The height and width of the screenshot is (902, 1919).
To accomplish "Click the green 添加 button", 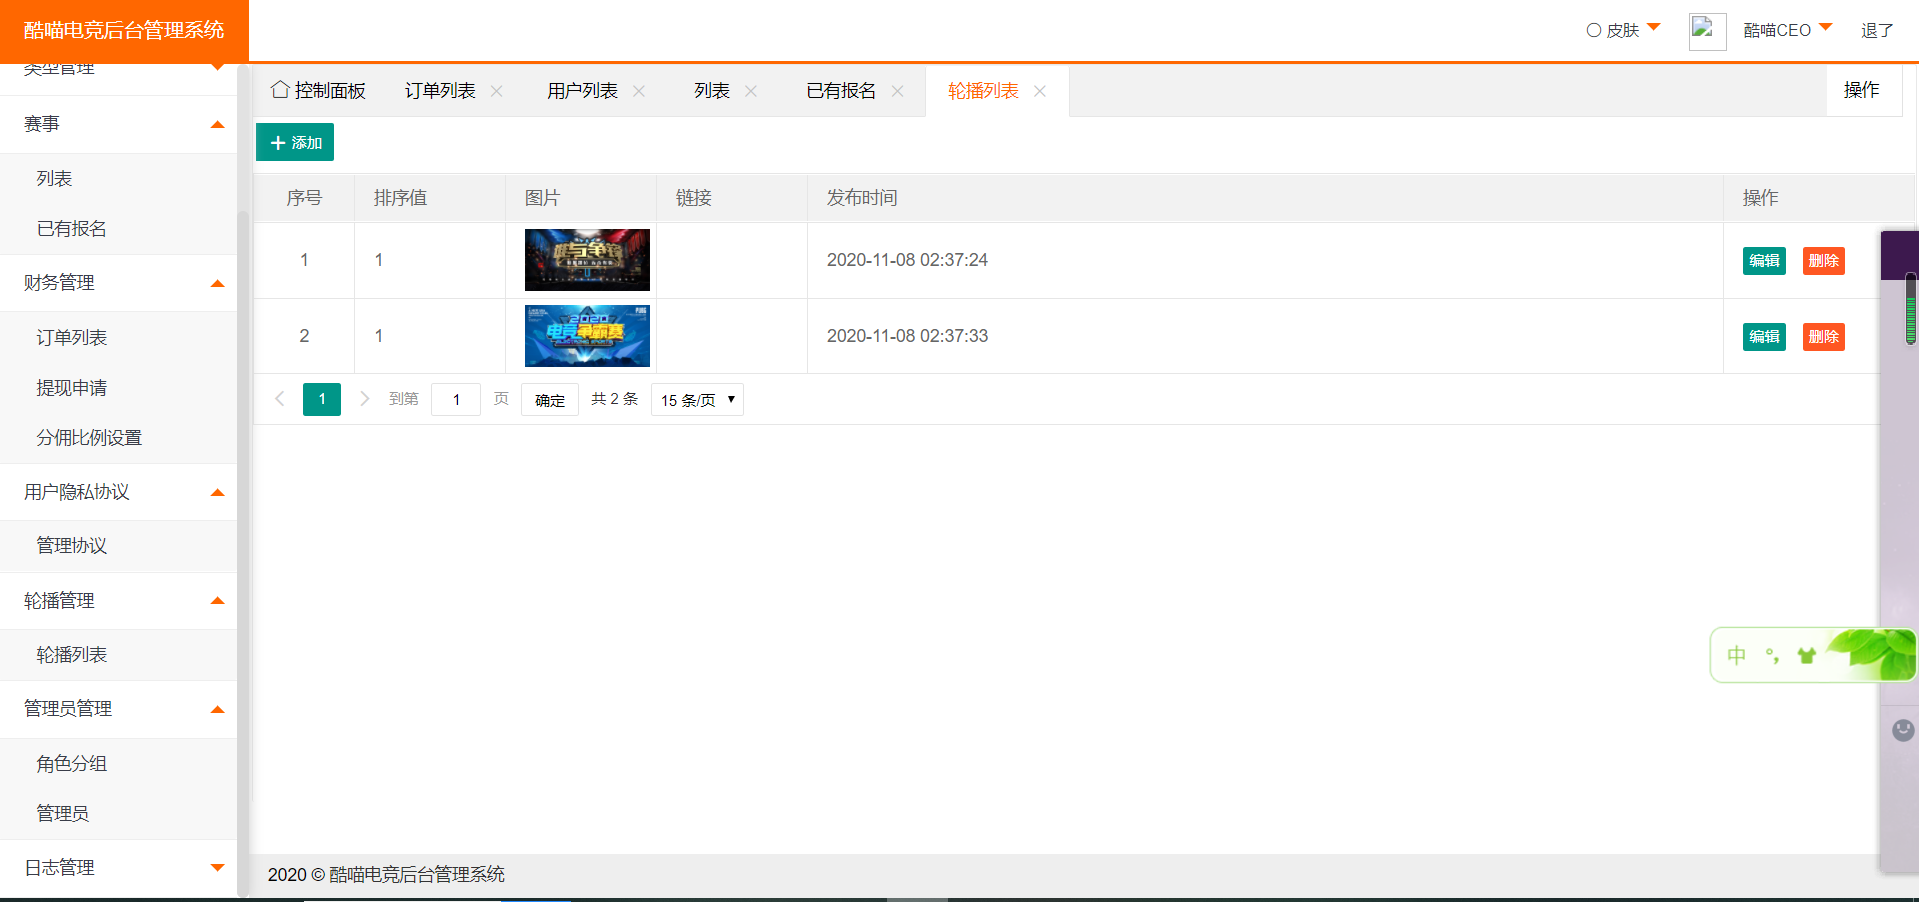I will [x=295, y=143].
